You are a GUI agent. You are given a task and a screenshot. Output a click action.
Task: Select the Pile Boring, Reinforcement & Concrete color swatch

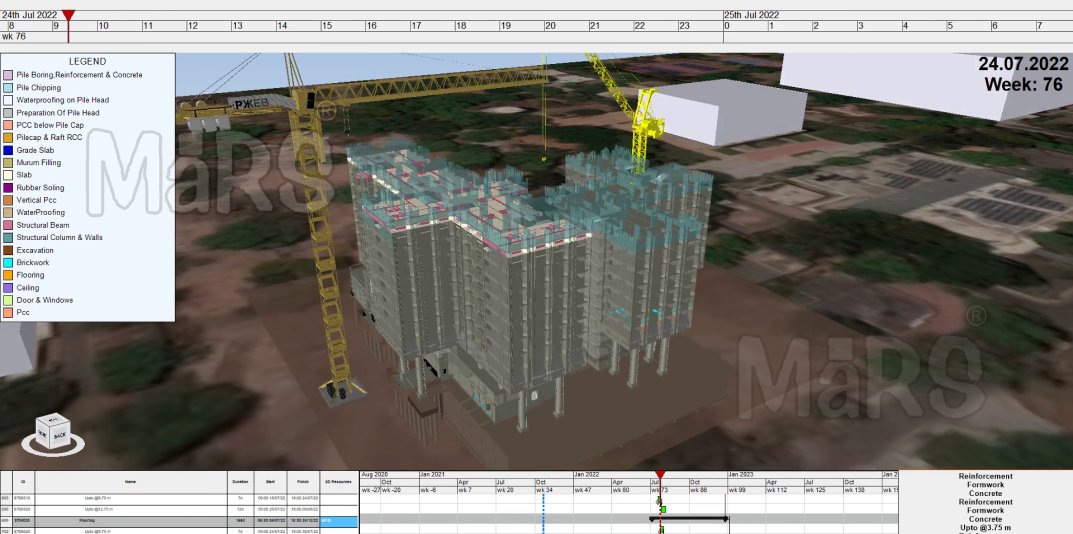coord(8,75)
